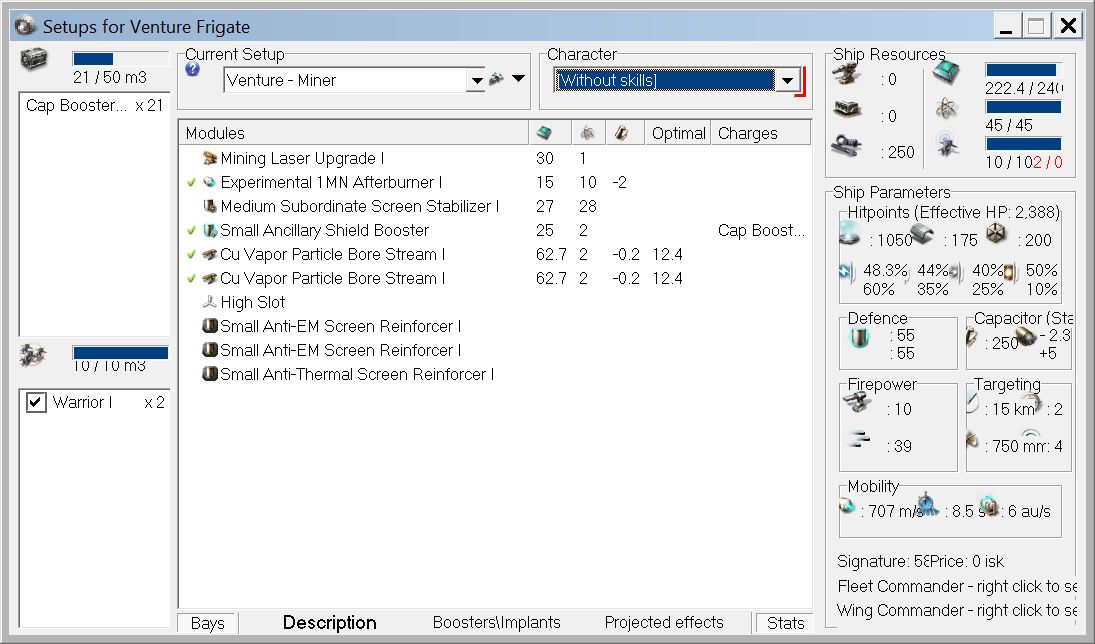The image size is (1095, 644).
Task: Click the 15 km targeting range value
Action: pyautogui.click(x=1008, y=409)
